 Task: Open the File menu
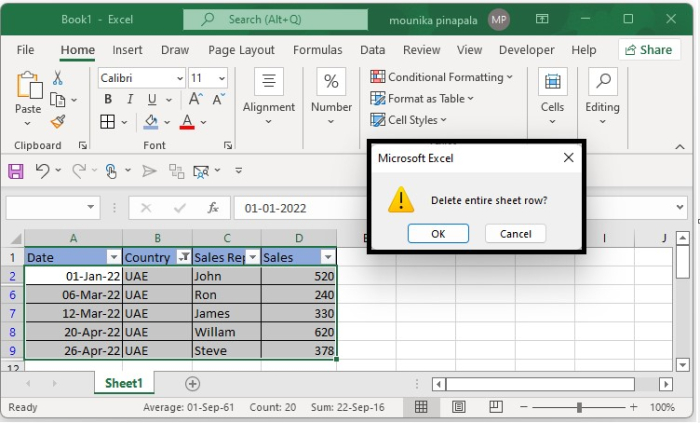pos(25,50)
